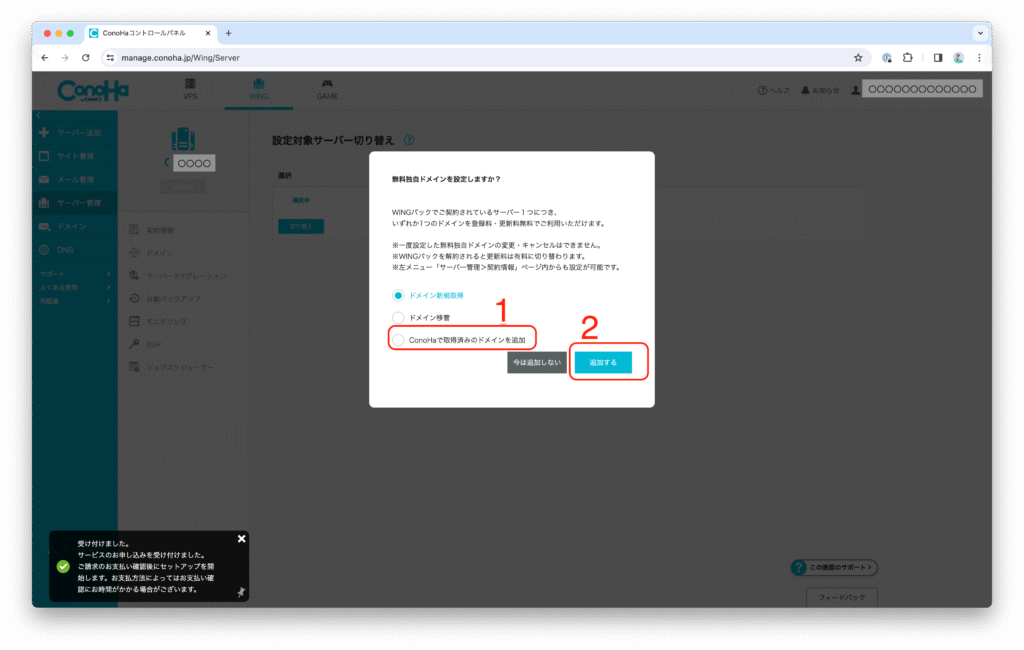Go forward in the browser
Viewport: 1024px width, 650px height.
[x=65, y=57]
